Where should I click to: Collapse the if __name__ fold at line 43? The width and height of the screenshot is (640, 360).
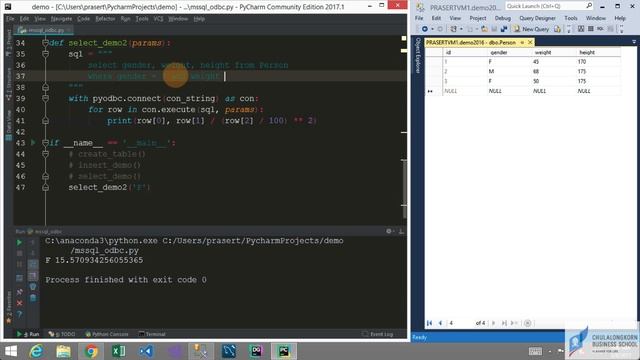(45, 143)
